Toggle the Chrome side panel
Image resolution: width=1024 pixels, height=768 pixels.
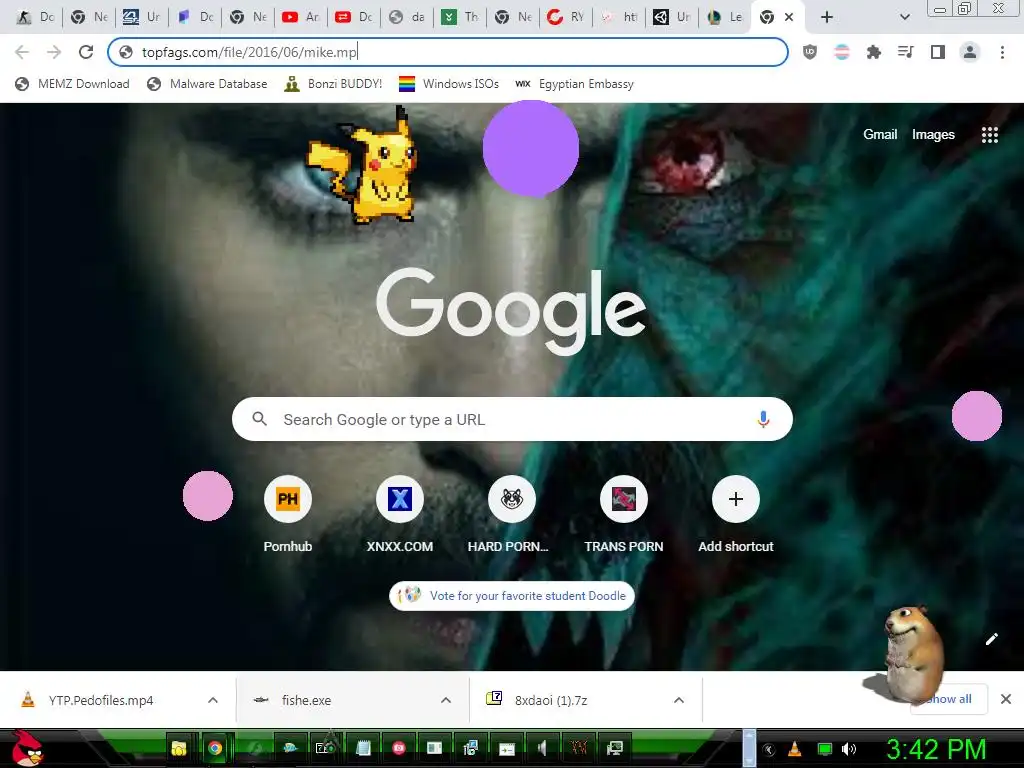[938, 52]
